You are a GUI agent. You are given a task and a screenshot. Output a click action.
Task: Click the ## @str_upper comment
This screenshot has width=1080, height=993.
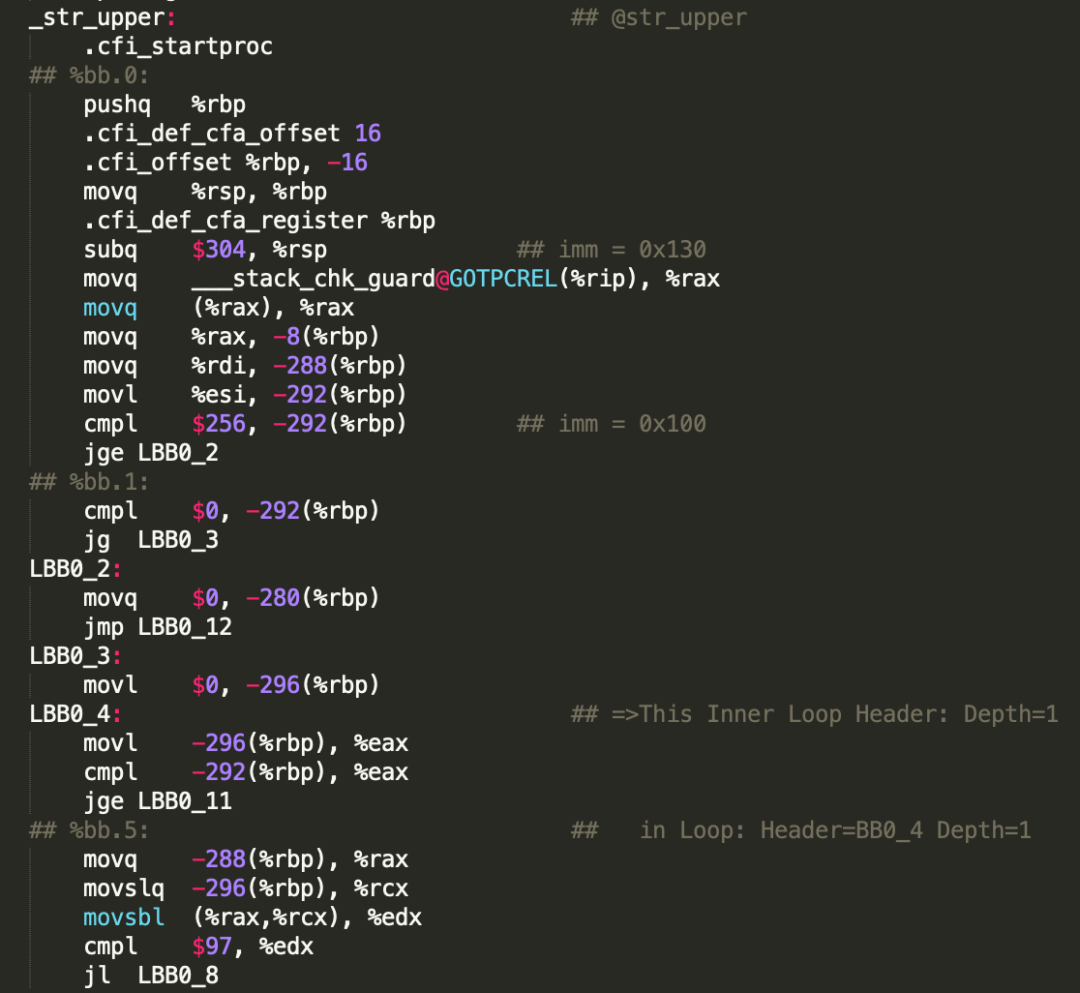click(x=659, y=18)
